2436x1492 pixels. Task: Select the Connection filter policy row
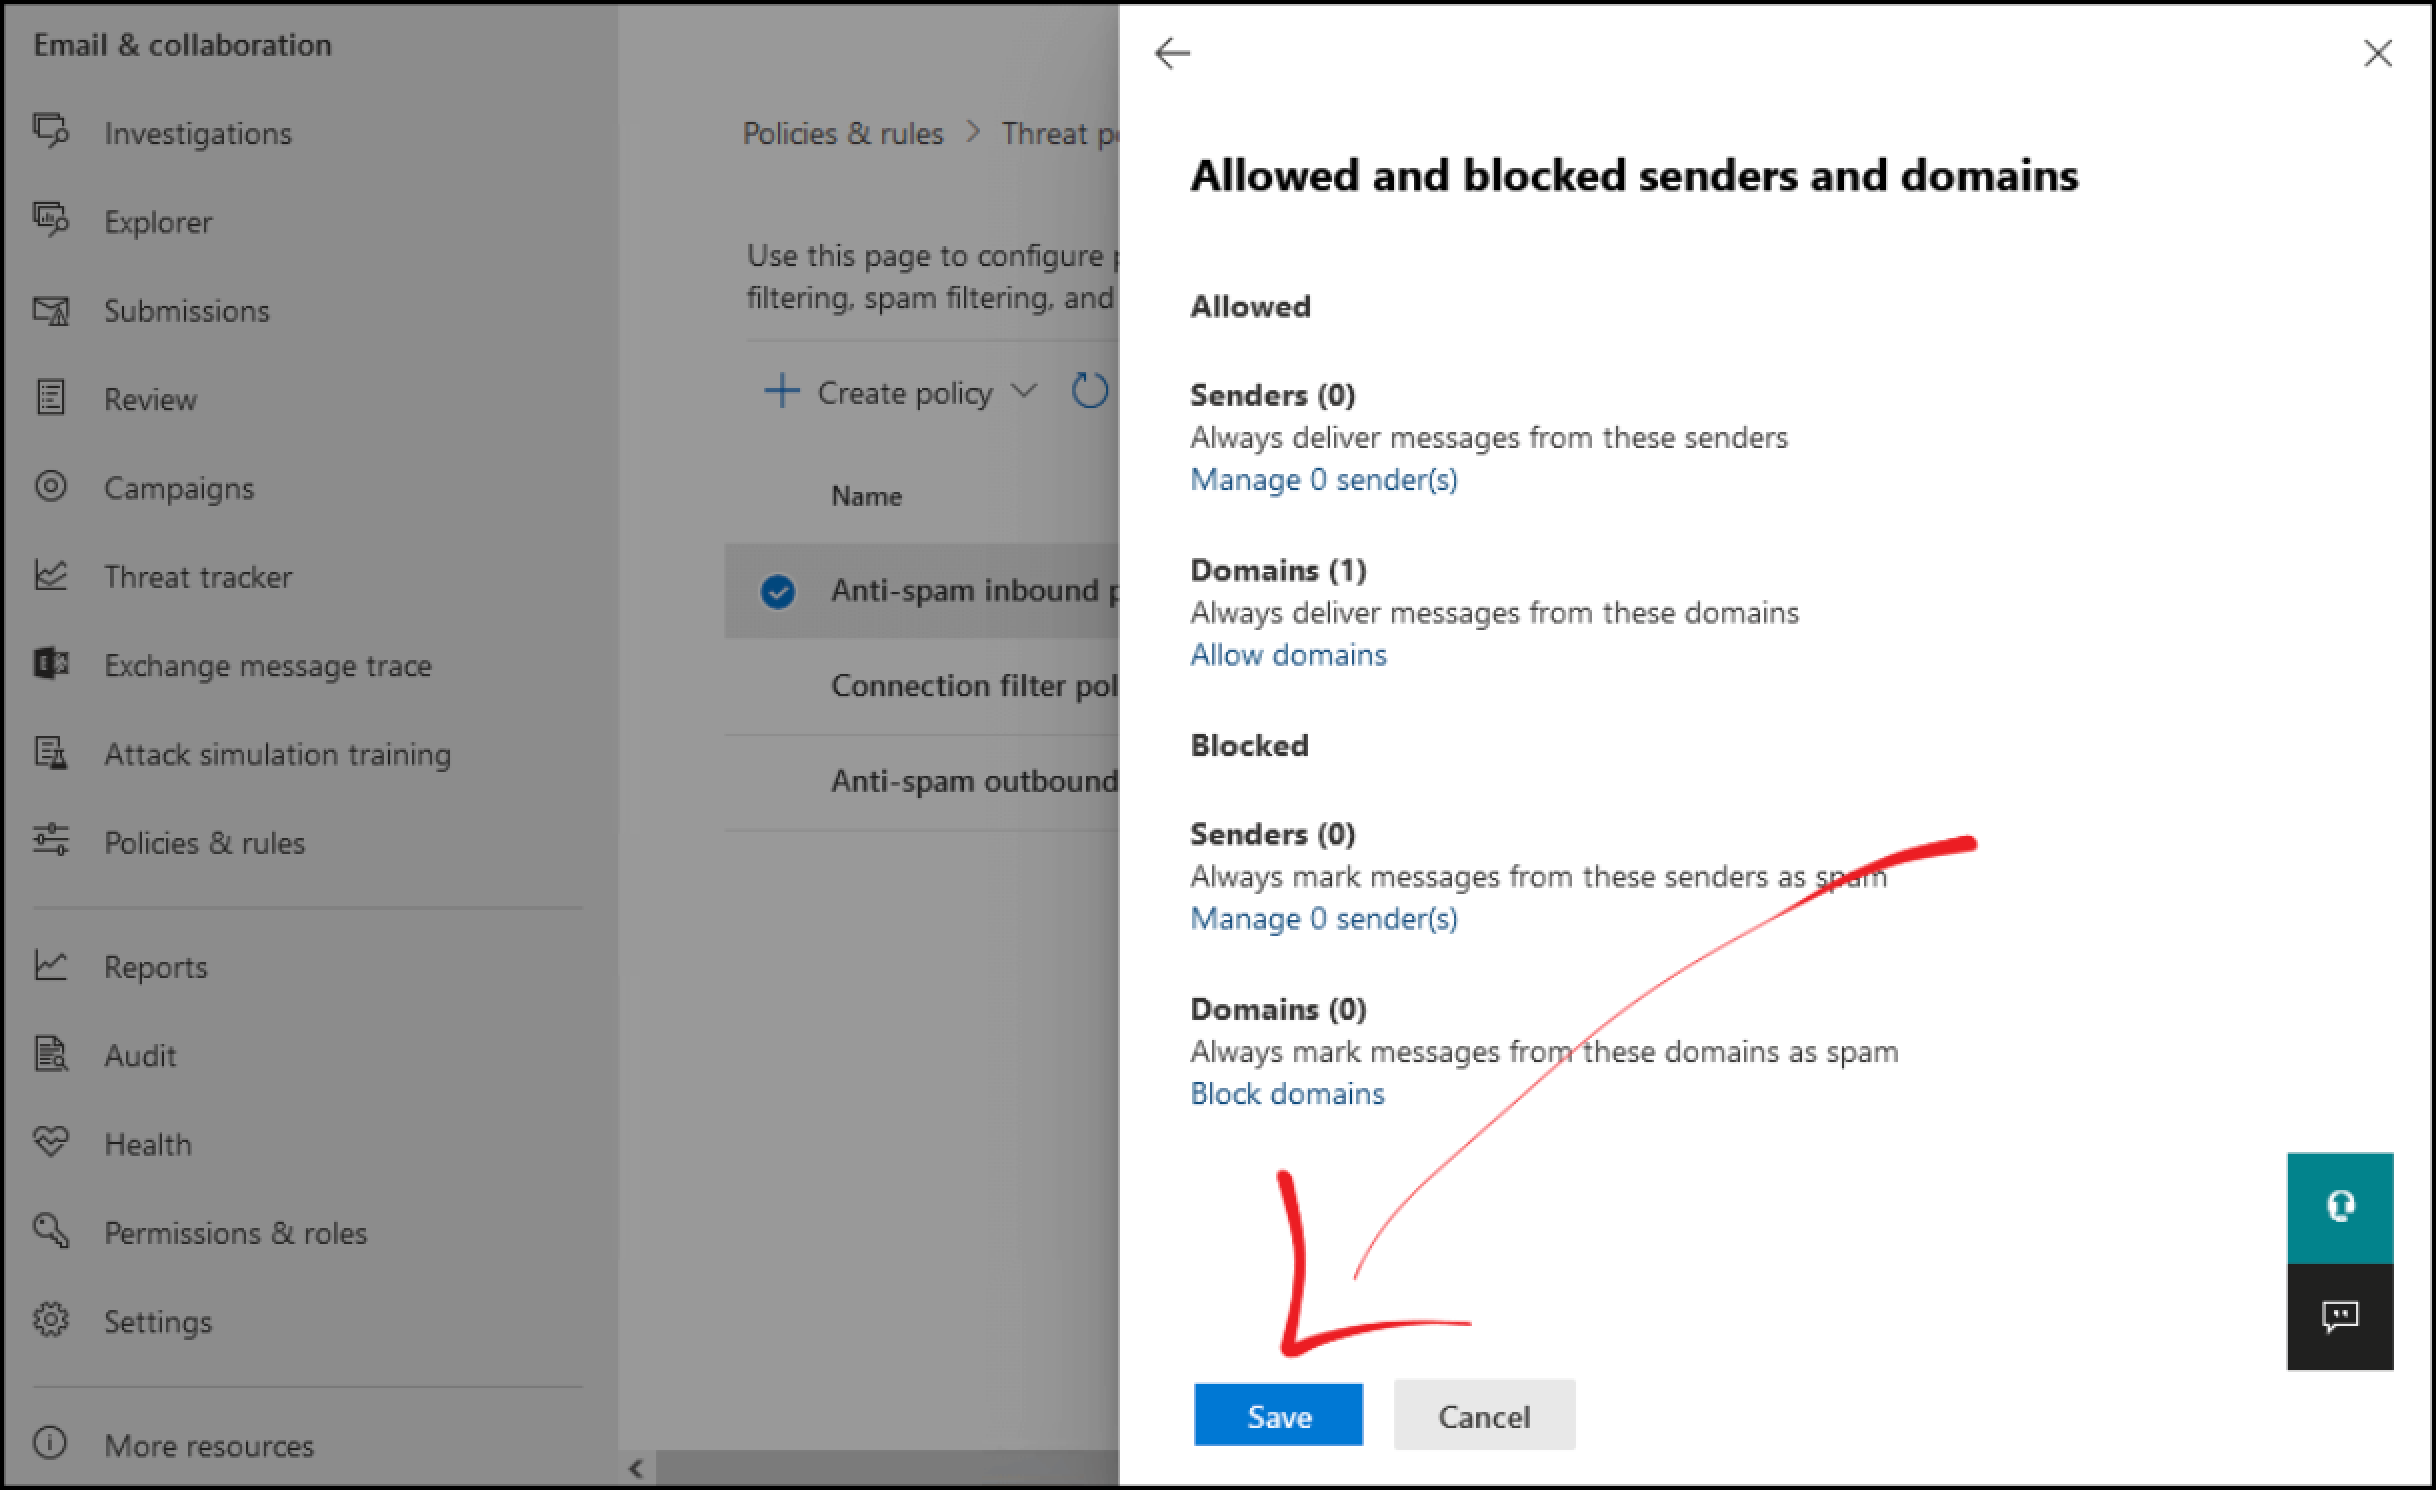[x=921, y=686]
